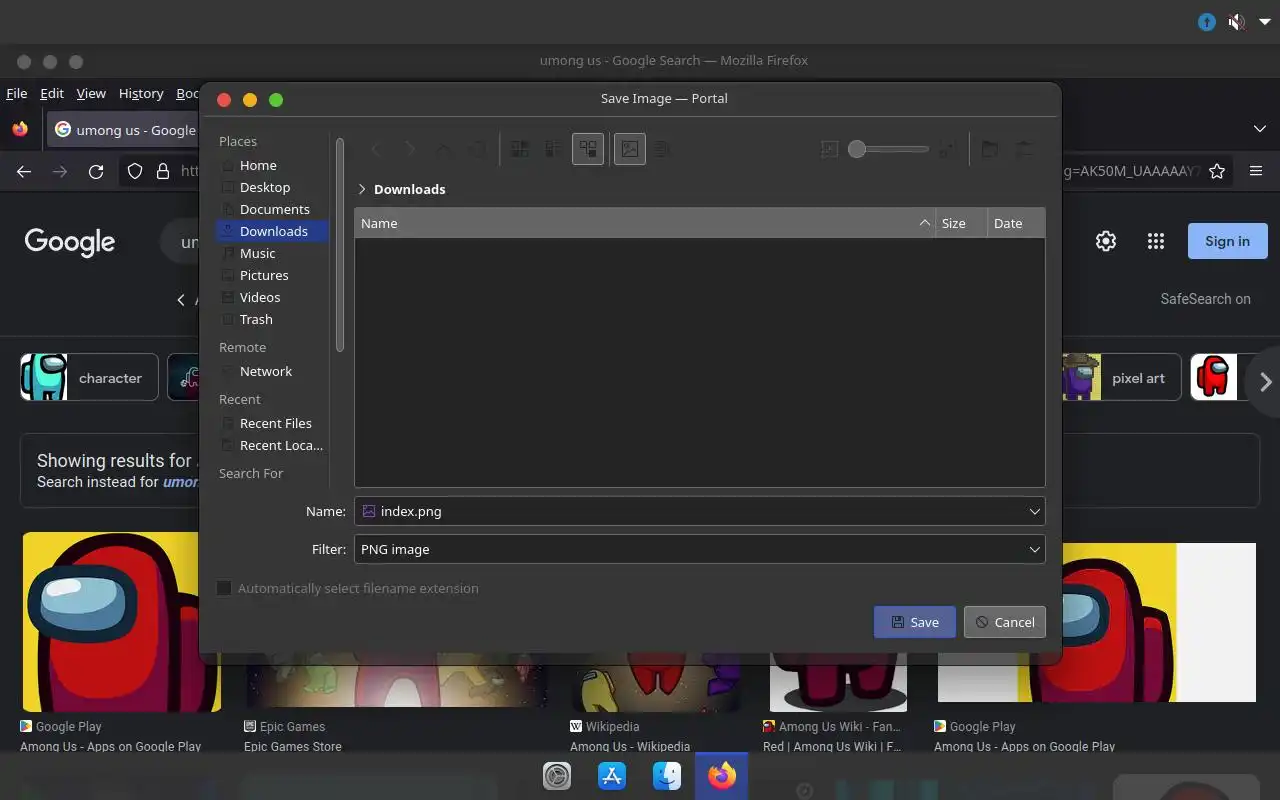Screen dimensions: 1280x800
Task: Switch file list to Compact view
Action: 554,149
